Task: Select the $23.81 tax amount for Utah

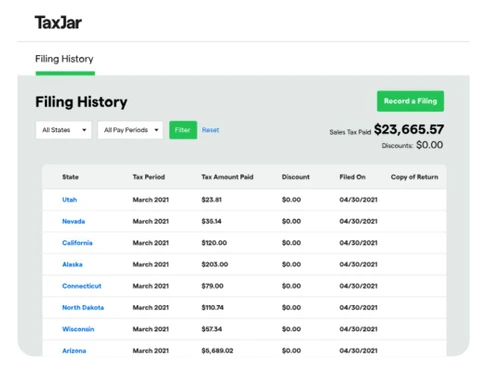Action: 211,200
